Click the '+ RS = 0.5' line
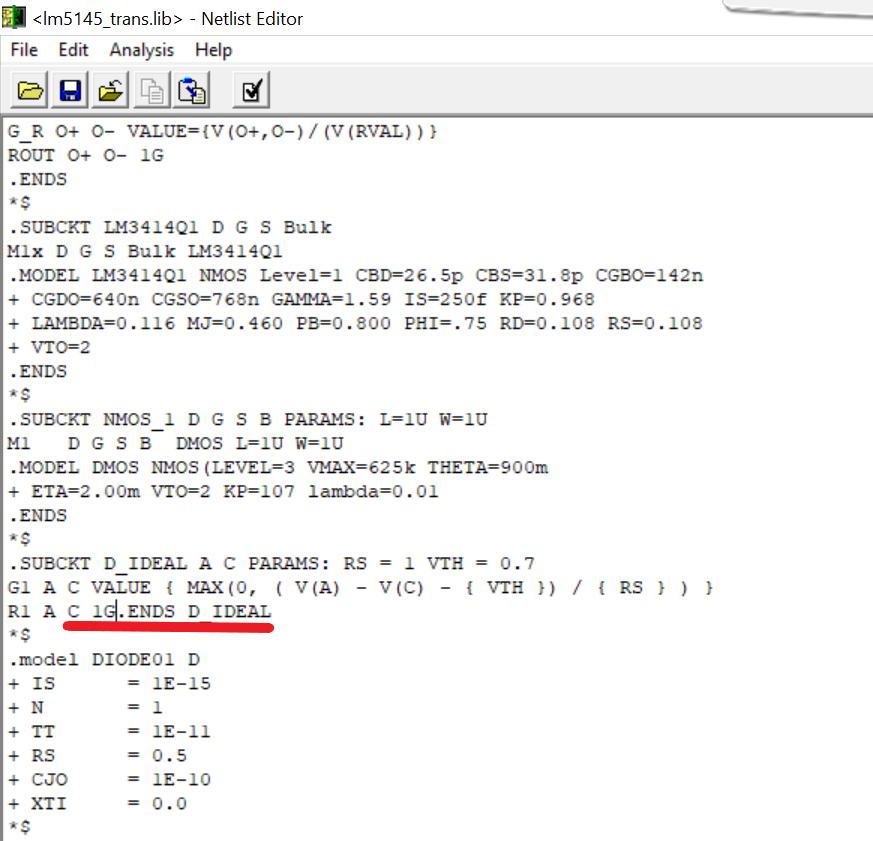873x841 pixels. [97, 755]
